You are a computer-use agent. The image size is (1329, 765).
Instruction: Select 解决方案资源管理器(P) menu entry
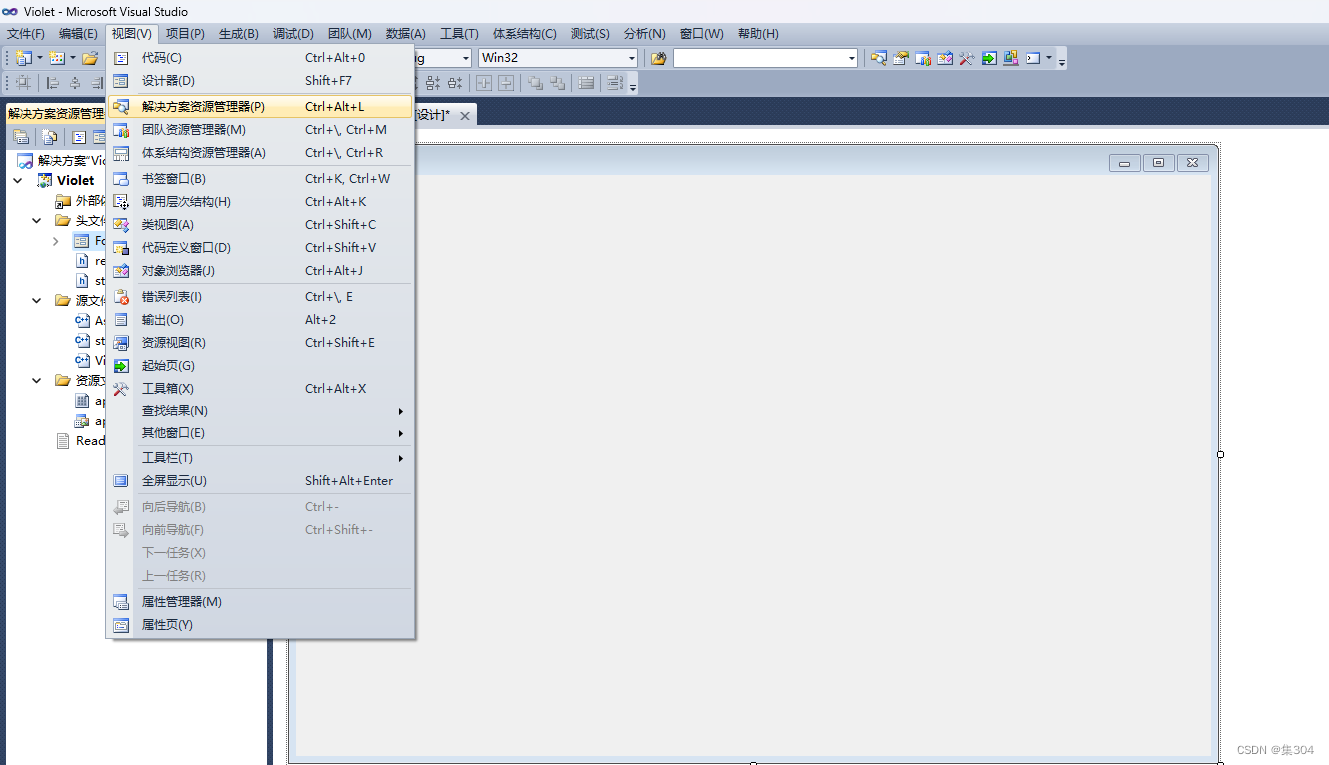pos(260,106)
